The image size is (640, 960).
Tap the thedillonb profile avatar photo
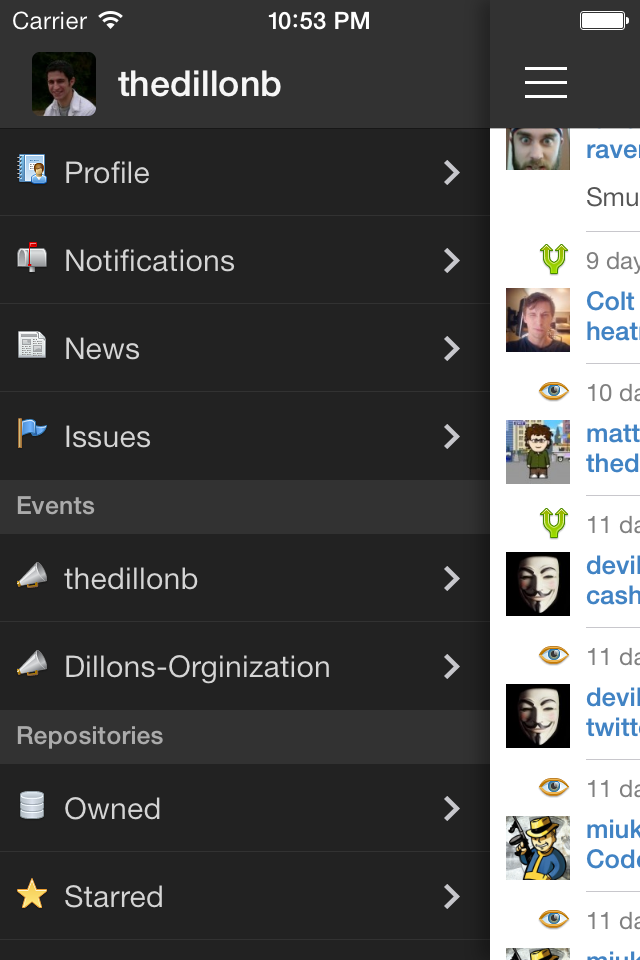coord(64,84)
